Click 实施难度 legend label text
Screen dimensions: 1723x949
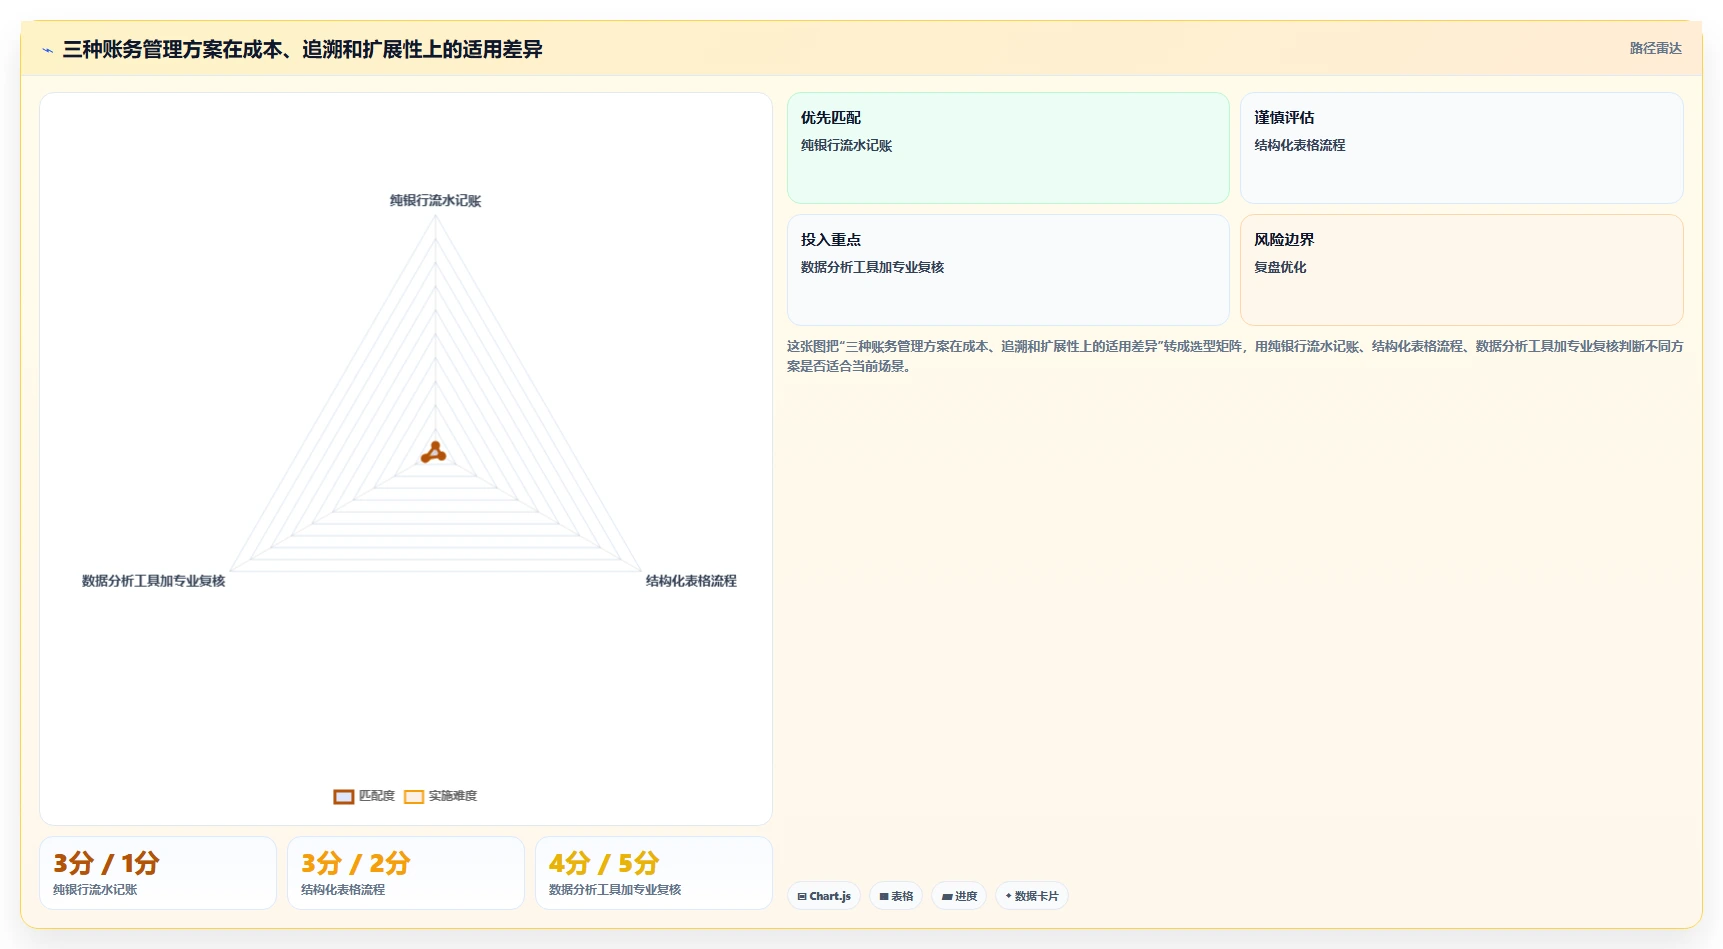pos(453,796)
